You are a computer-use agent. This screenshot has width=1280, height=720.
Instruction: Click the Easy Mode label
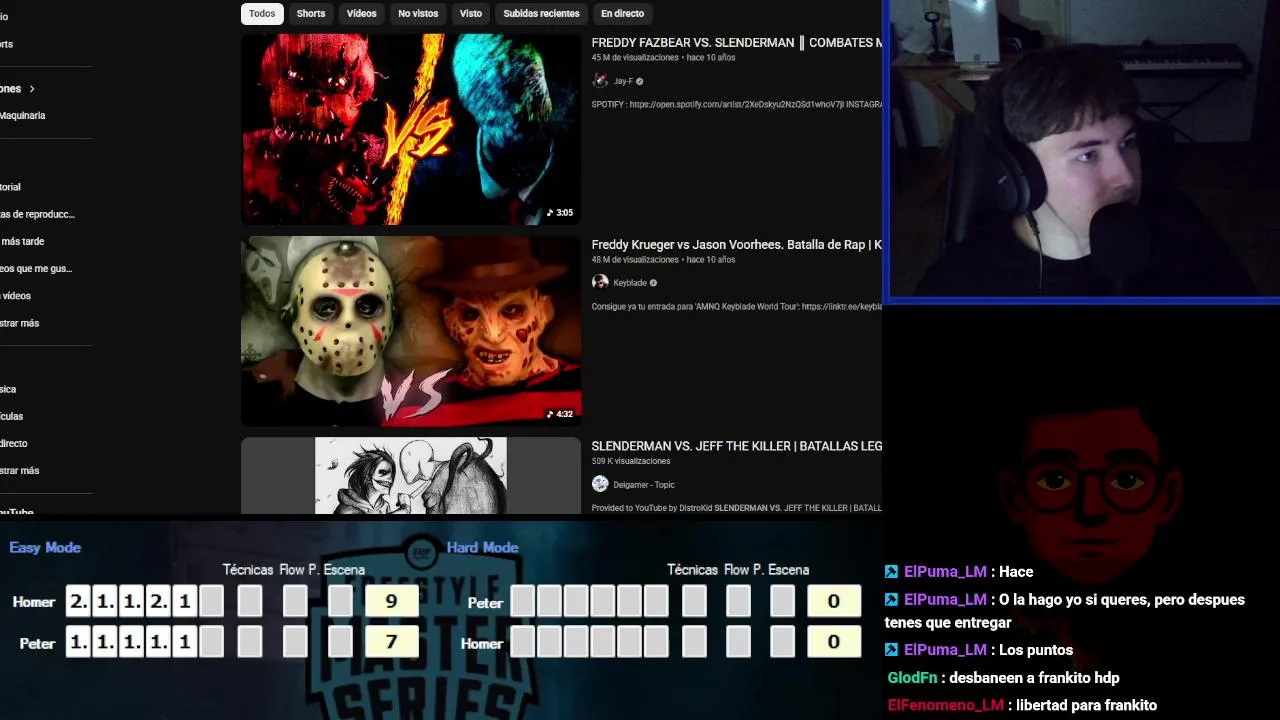(x=45, y=547)
